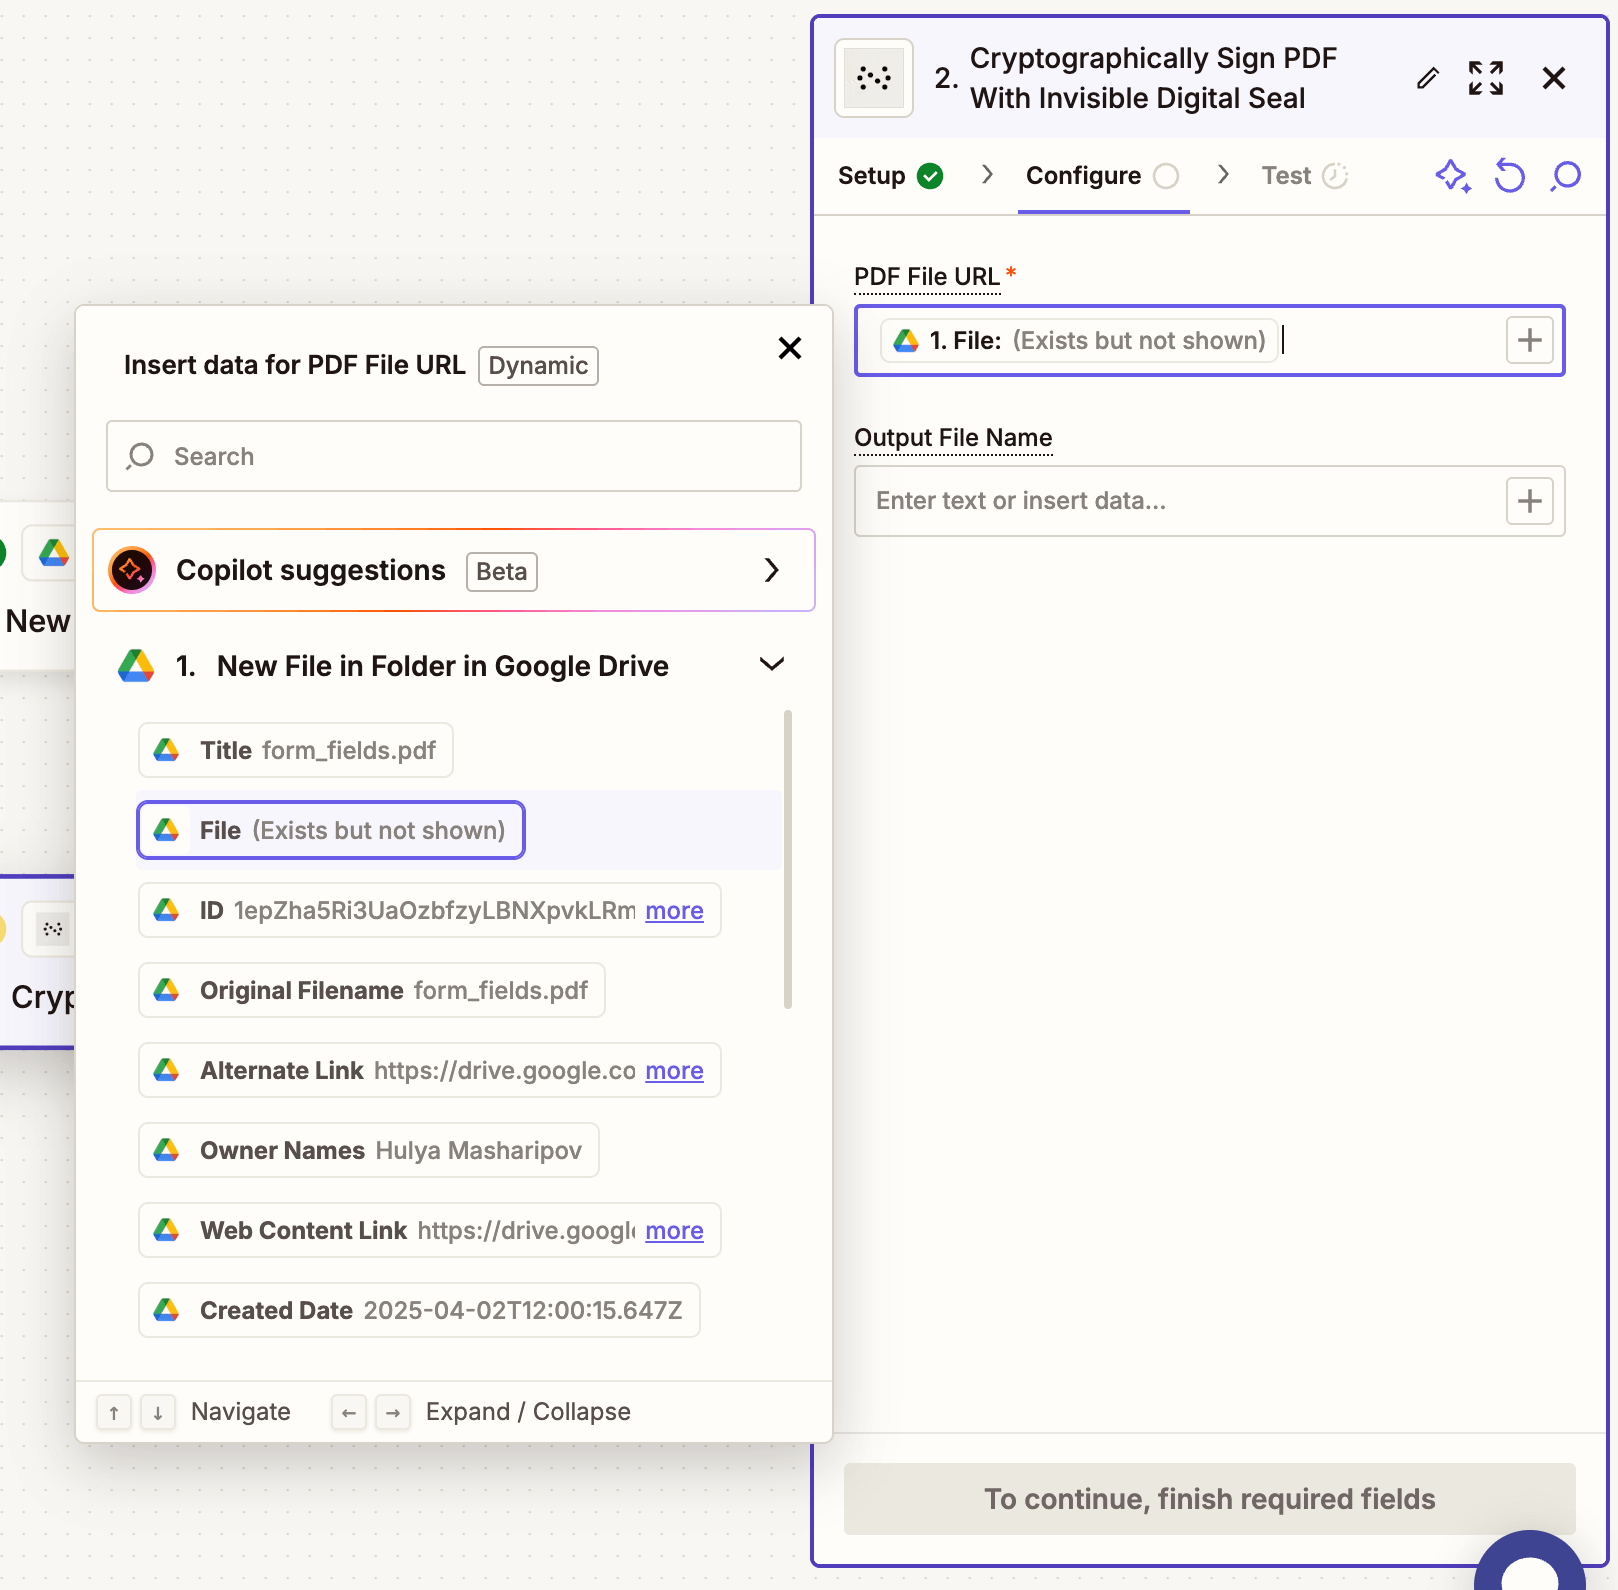This screenshot has height=1590, width=1618.
Task: Close the Insert data popup
Action: pos(789,348)
